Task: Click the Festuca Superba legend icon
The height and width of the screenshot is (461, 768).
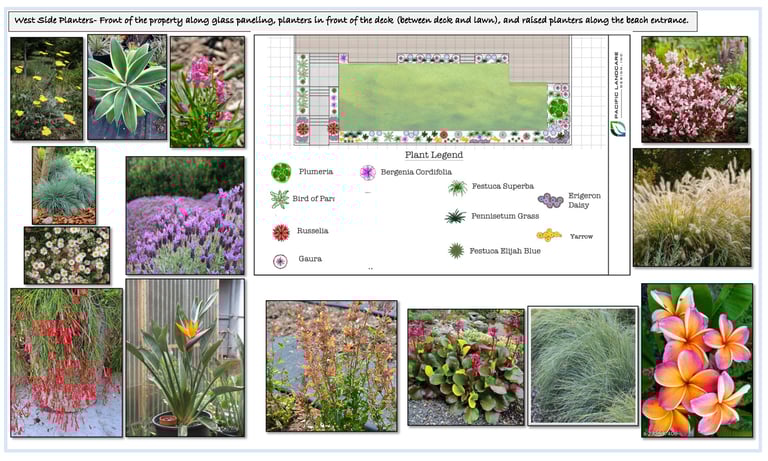Action: click(x=457, y=188)
